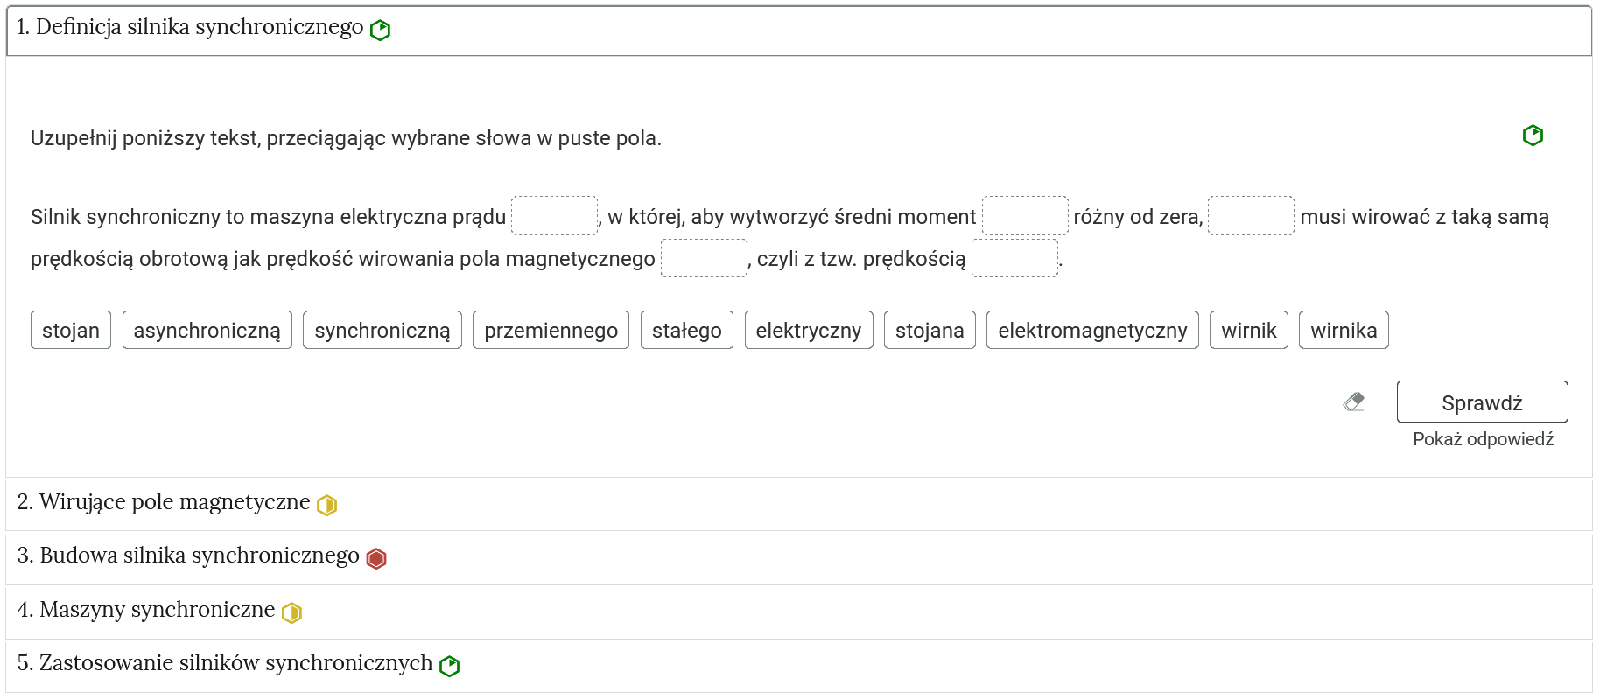The width and height of the screenshot is (1600, 699).
Task: Select the word tile "przemiennego"
Action: [x=550, y=331]
